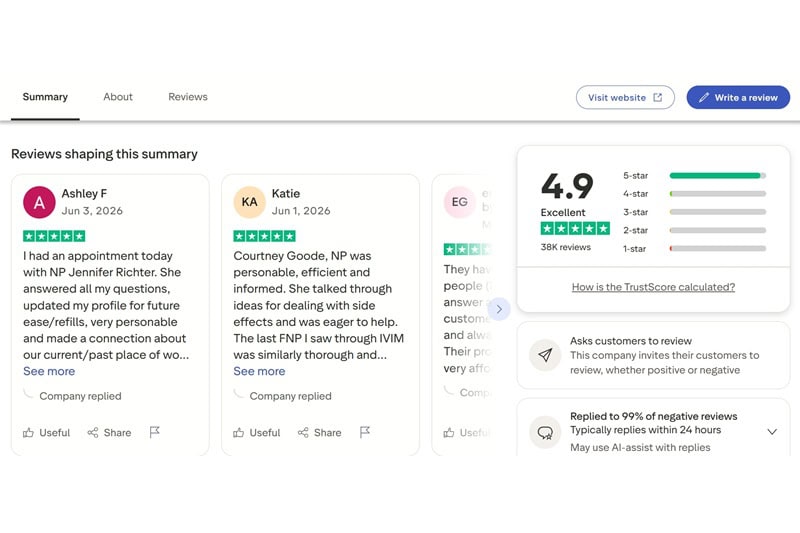800x533 pixels.
Task: Mark Katie's review as Useful
Action: tap(257, 433)
